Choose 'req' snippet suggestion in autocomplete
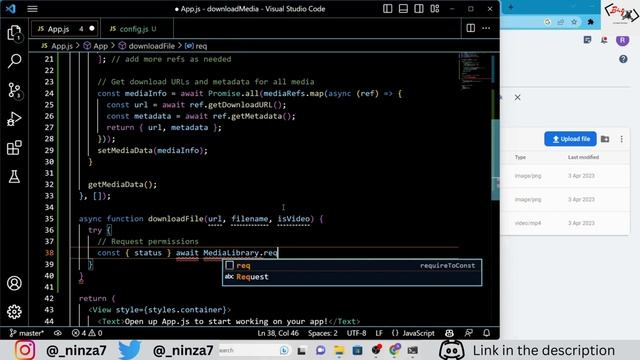This screenshot has height=360, width=640. point(352,265)
